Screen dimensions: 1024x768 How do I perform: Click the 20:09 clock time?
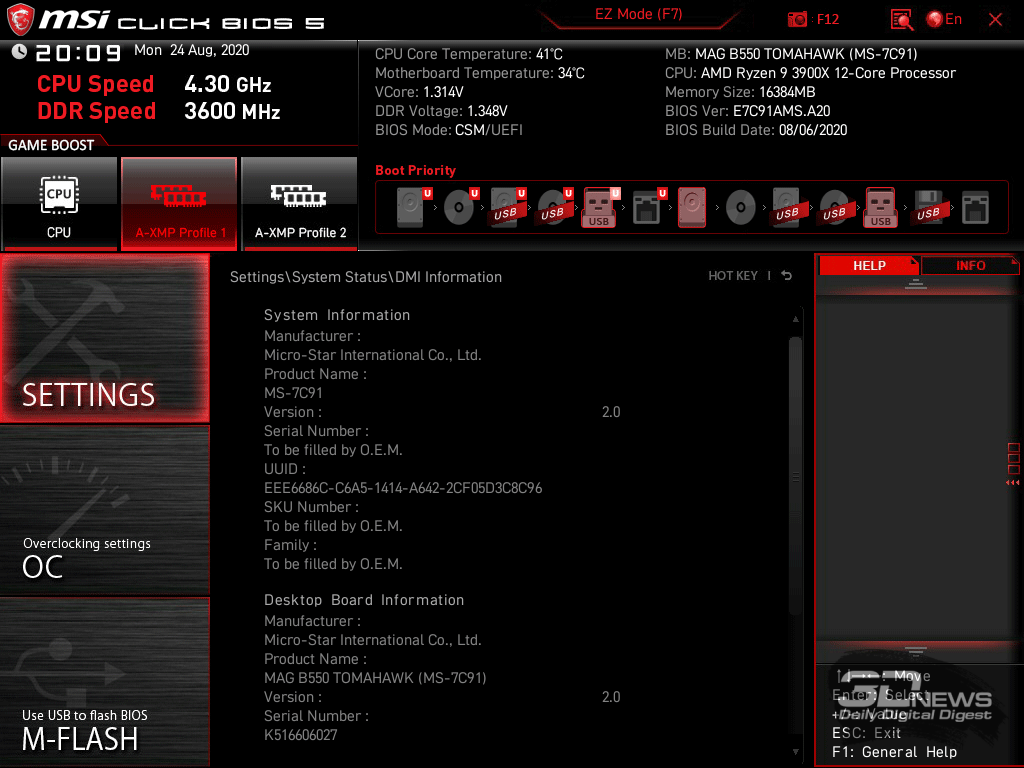pyautogui.click(x=78, y=53)
